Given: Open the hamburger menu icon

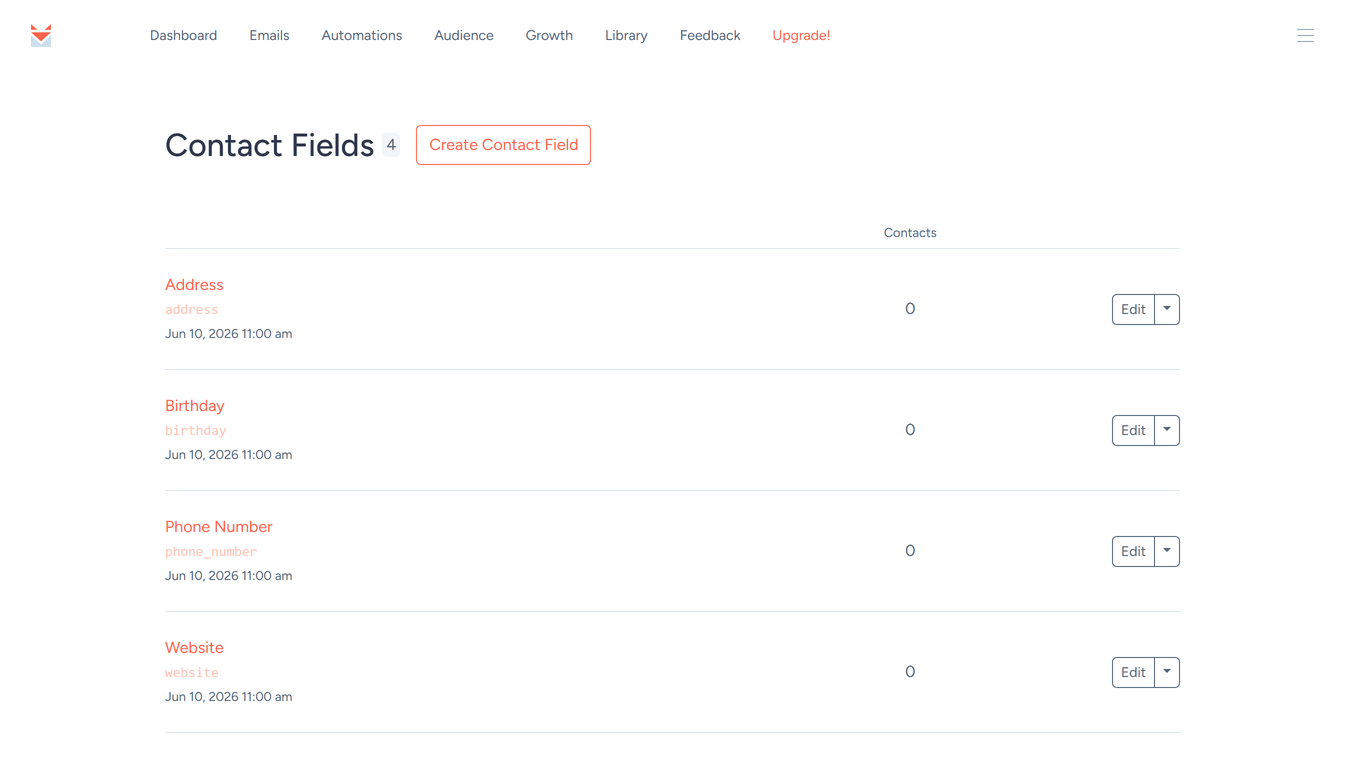Looking at the screenshot, I should 1305,36.
